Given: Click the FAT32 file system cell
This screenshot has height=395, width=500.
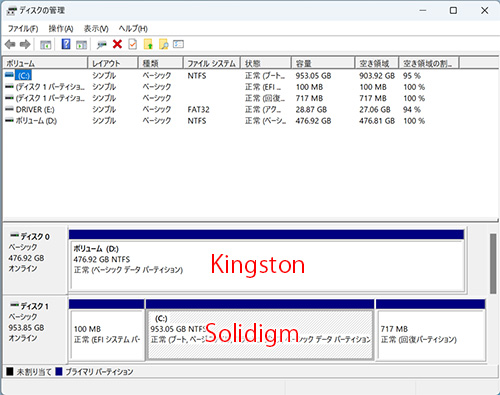Looking at the screenshot, I should tap(198, 109).
